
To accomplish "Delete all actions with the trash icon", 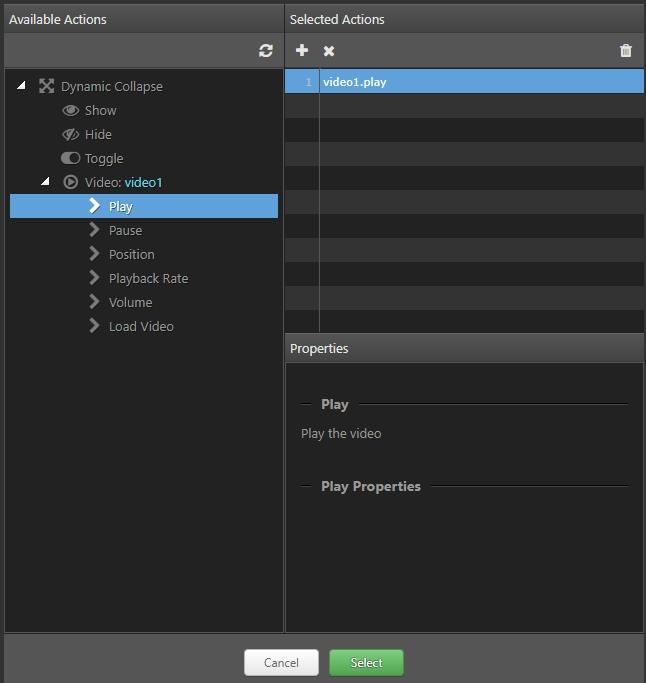I will pyautogui.click(x=626, y=51).
